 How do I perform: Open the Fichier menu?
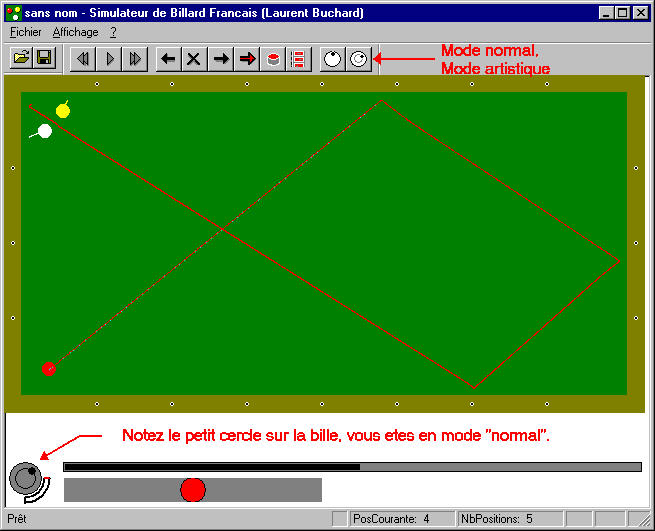25,32
